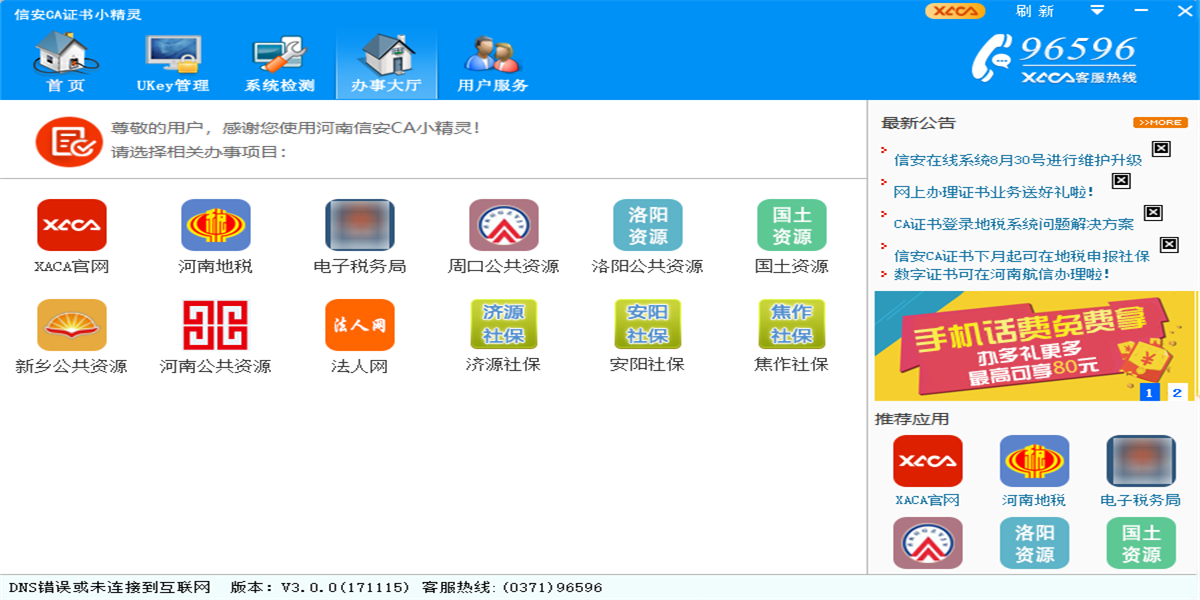Expand the title bar dropdown arrow menu
1200x600 pixels.
1097,11
